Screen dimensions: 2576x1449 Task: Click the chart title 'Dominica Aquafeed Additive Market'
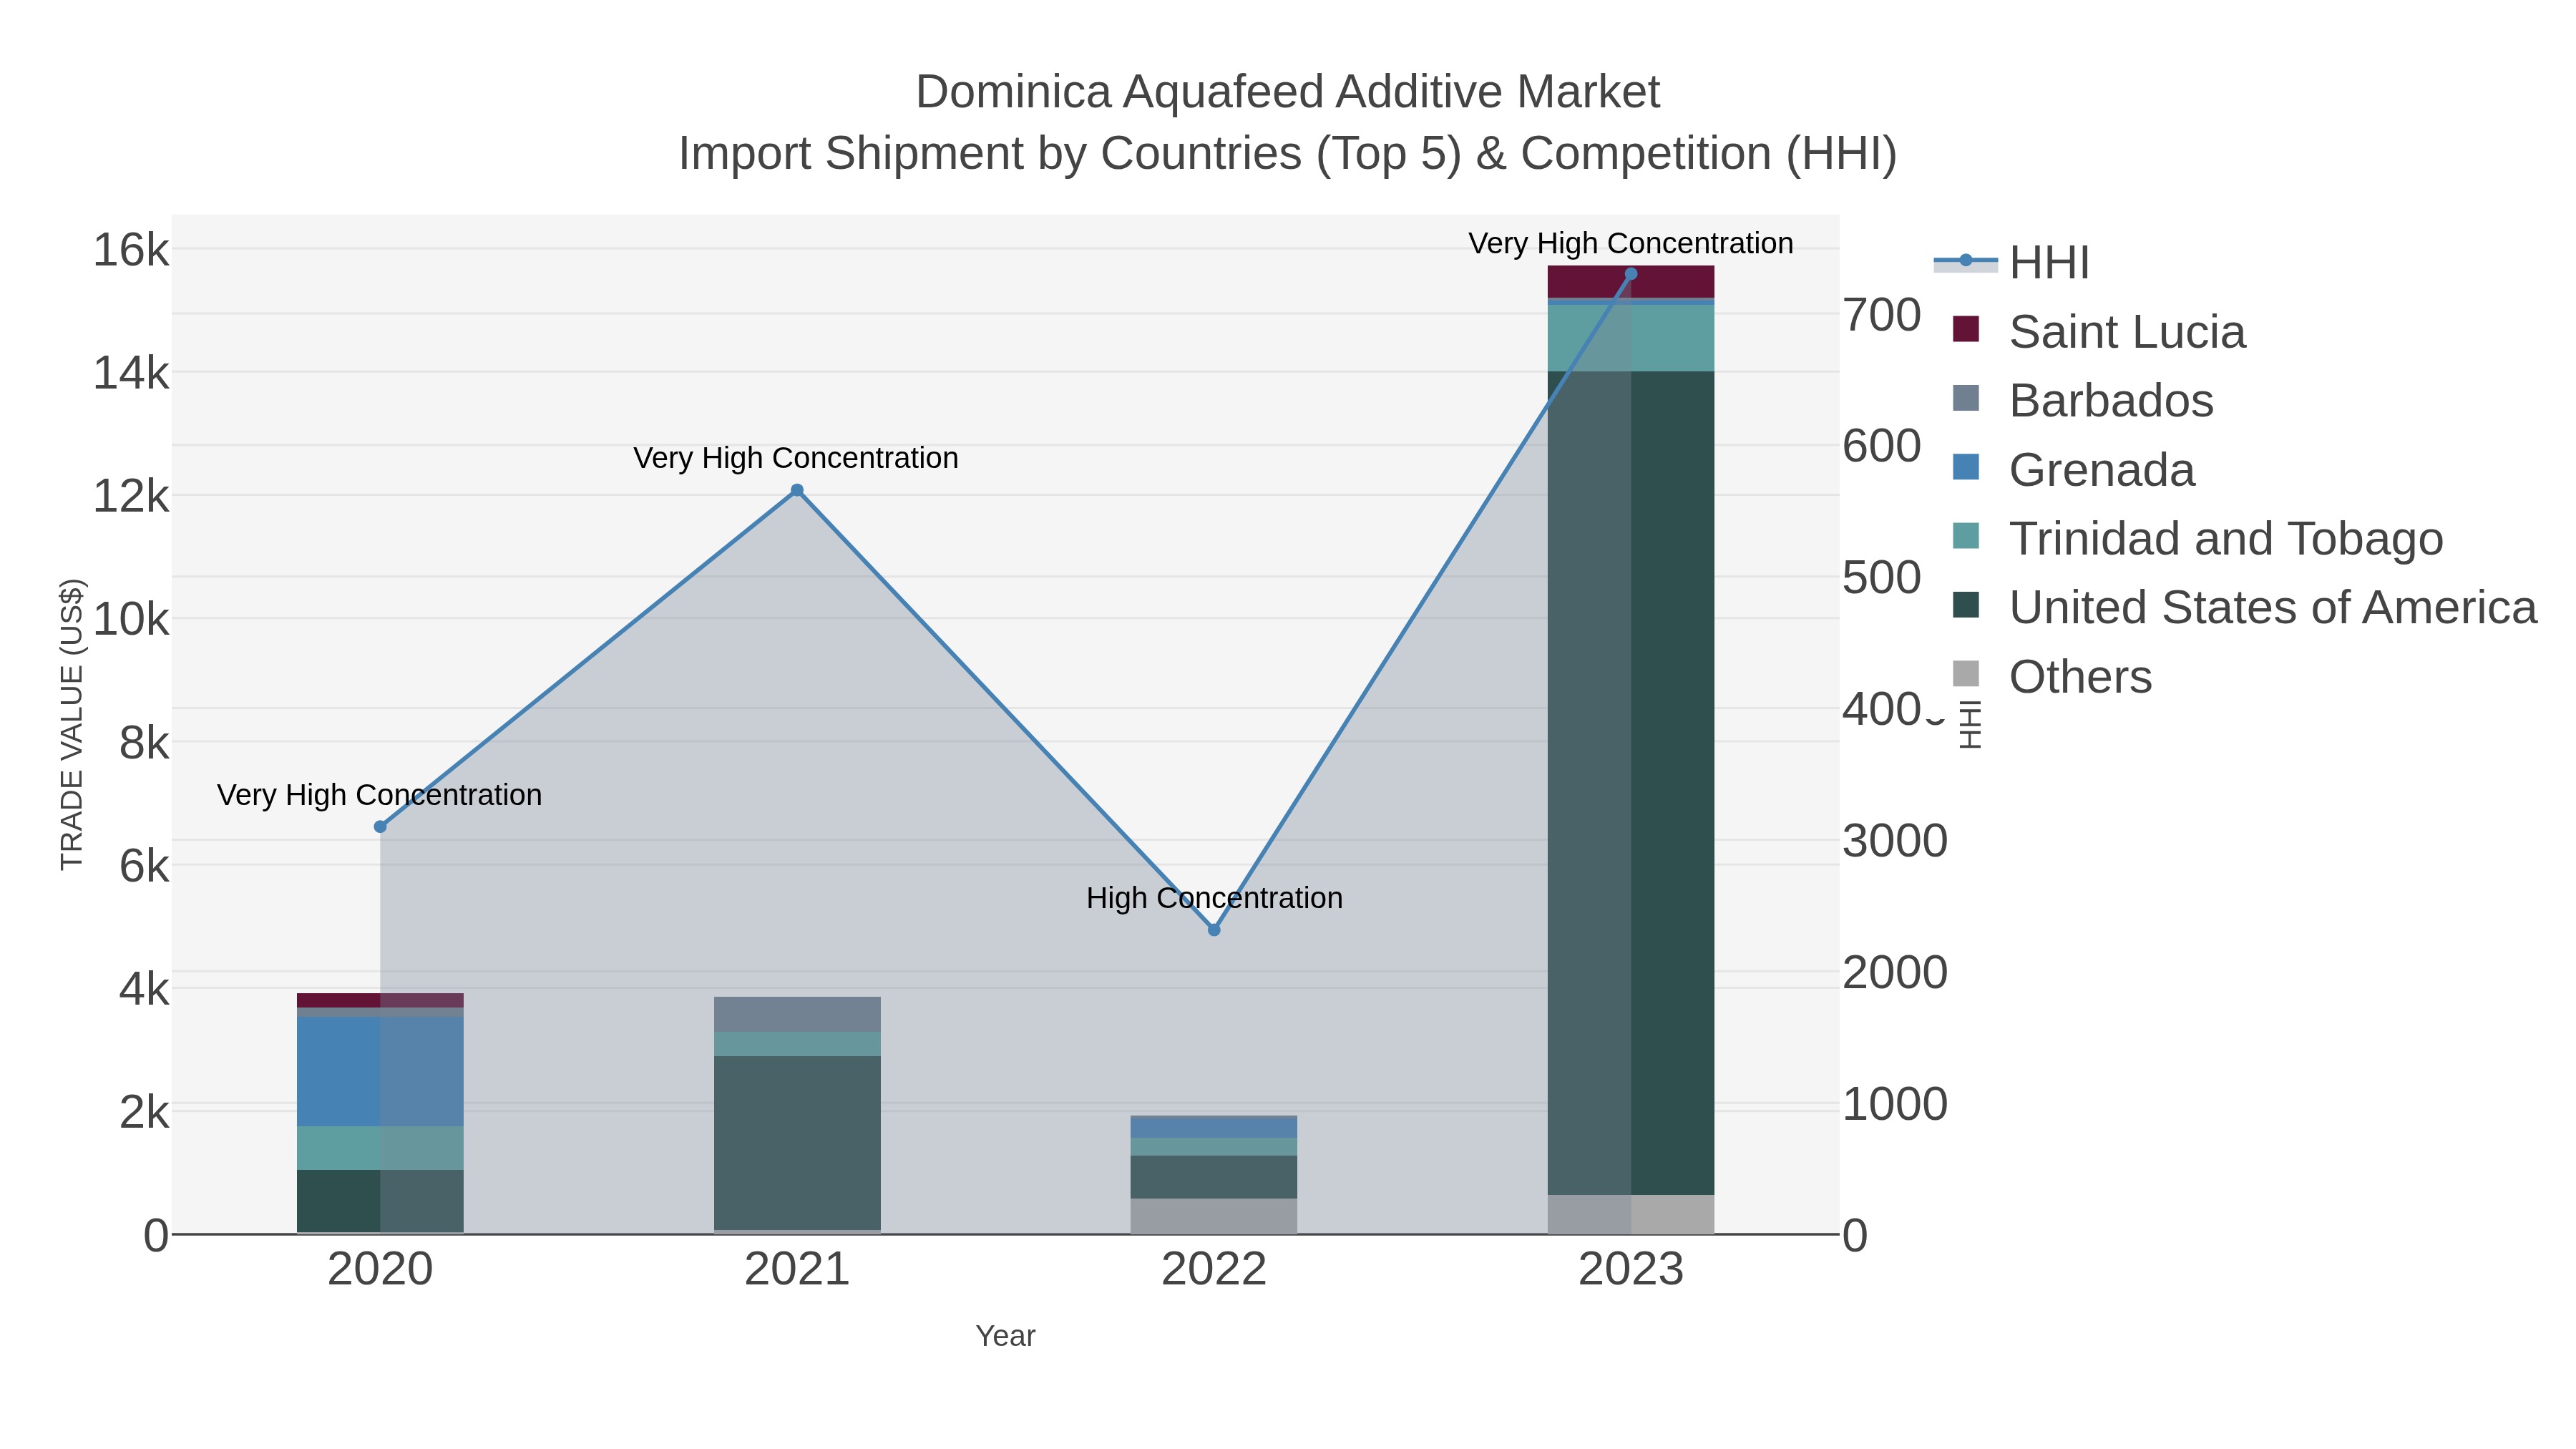point(1288,92)
